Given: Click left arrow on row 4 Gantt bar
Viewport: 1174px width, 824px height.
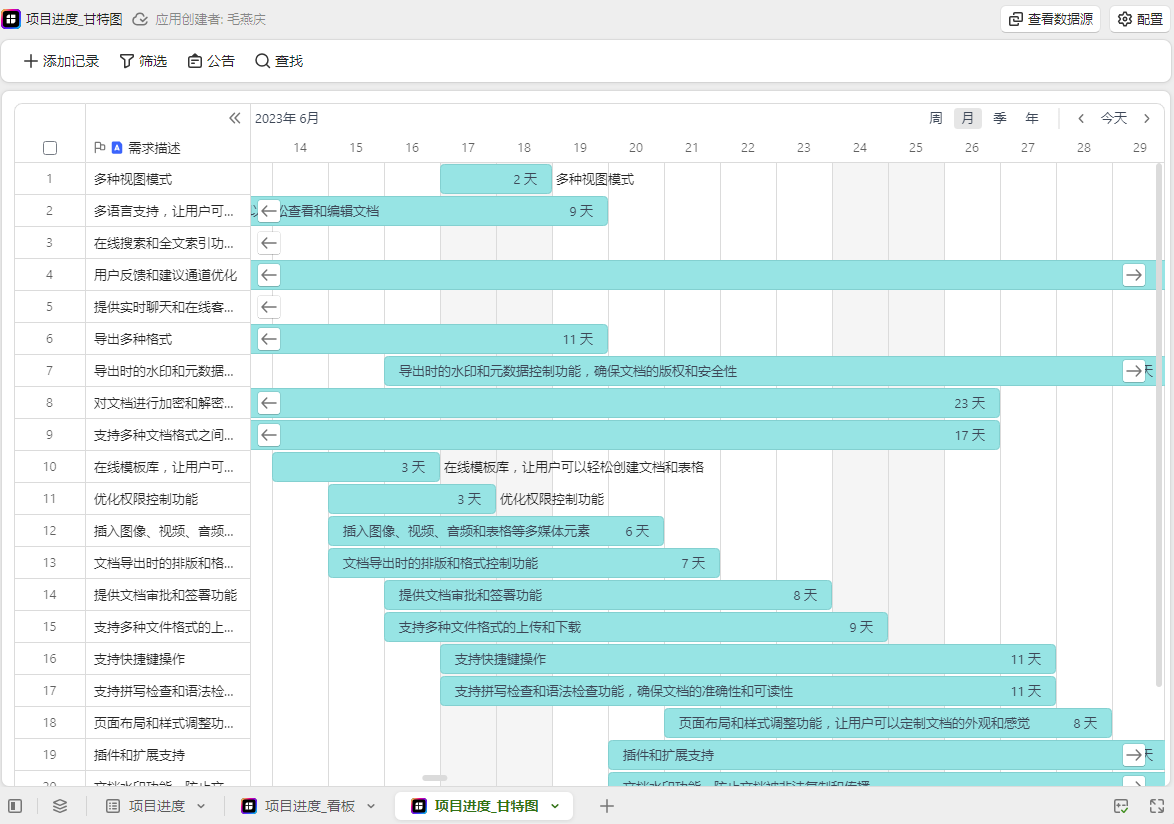Looking at the screenshot, I should point(269,275).
